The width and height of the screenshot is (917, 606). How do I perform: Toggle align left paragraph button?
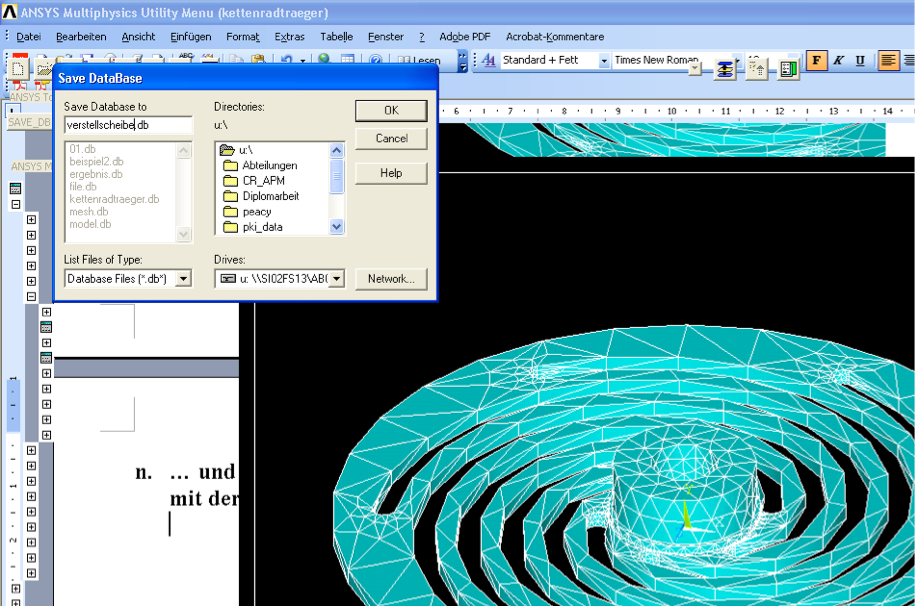click(888, 60)
